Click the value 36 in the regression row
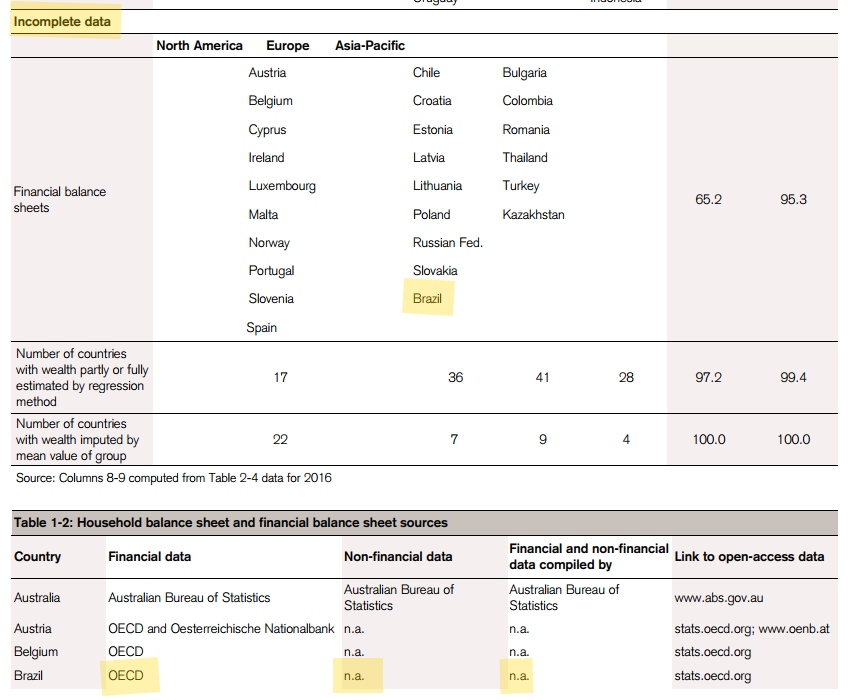 455,377
